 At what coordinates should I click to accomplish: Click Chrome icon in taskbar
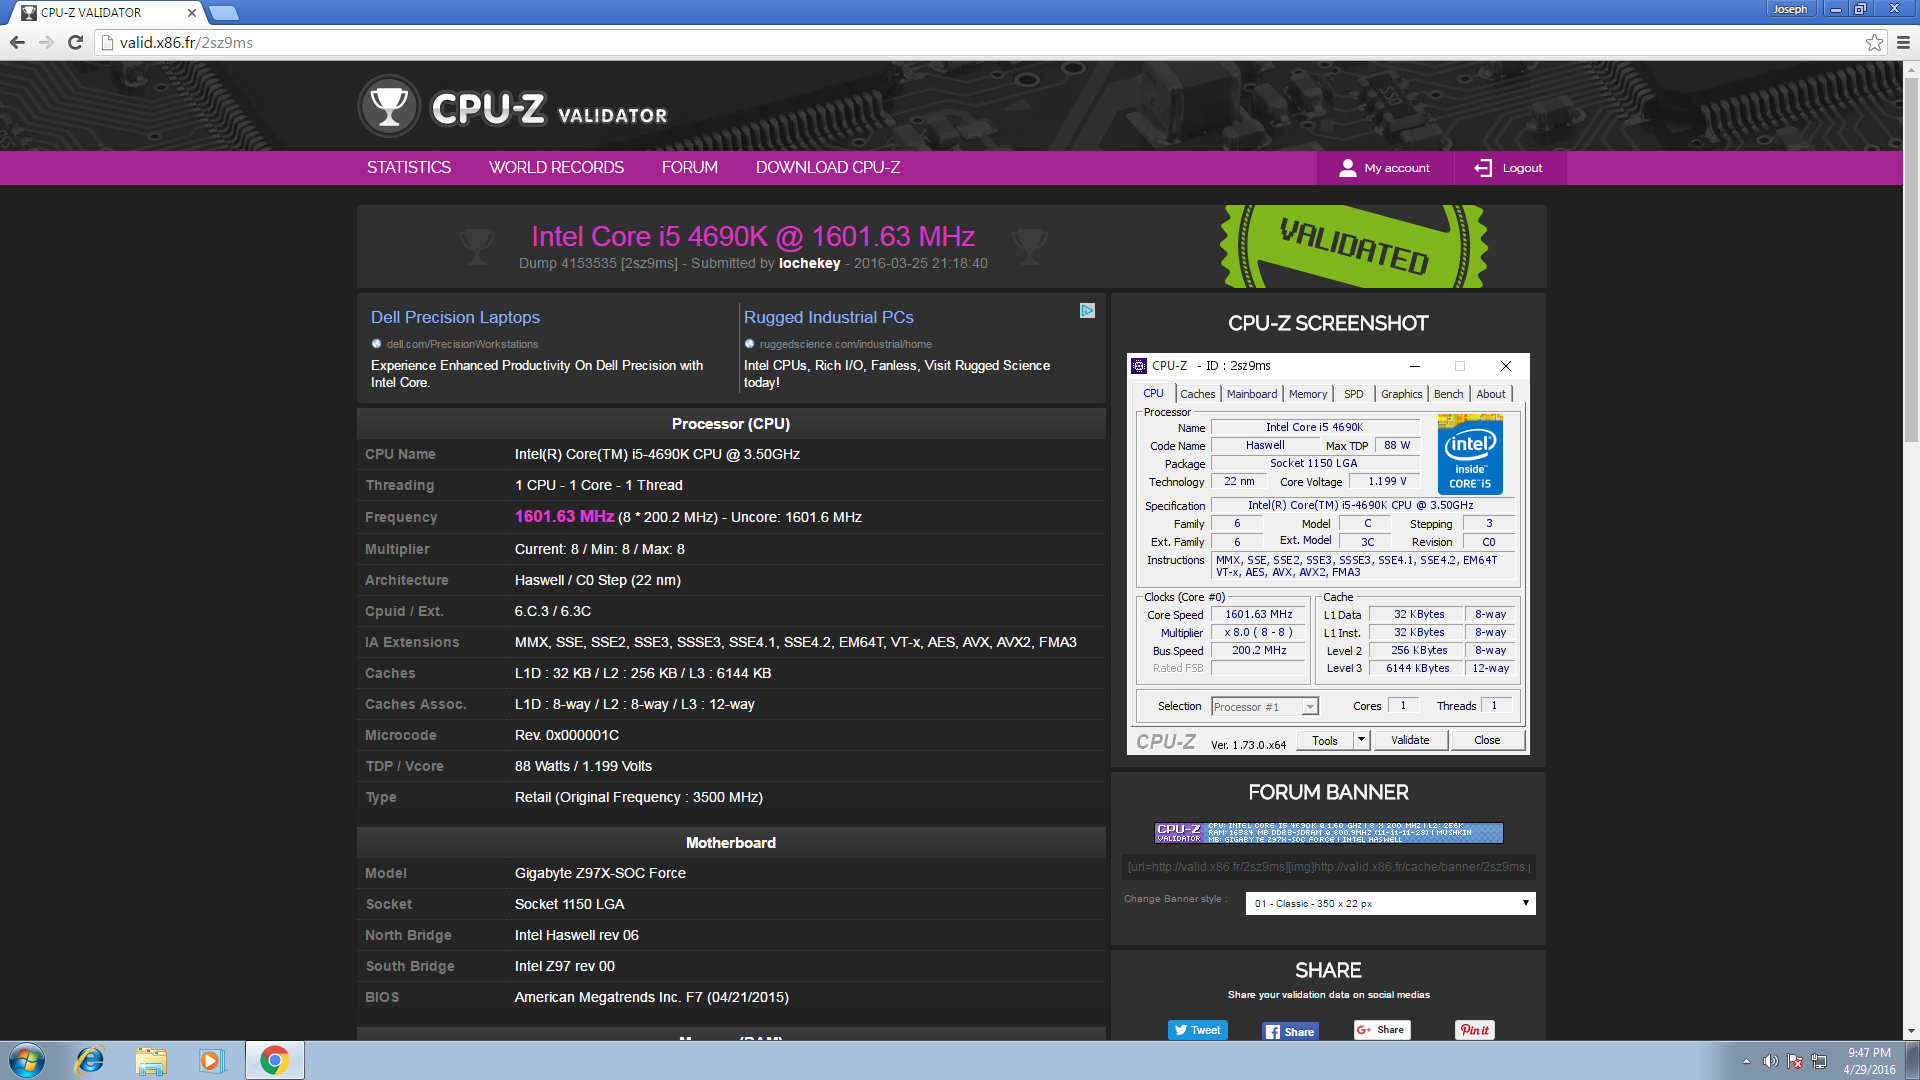[x=274, y=1060]
